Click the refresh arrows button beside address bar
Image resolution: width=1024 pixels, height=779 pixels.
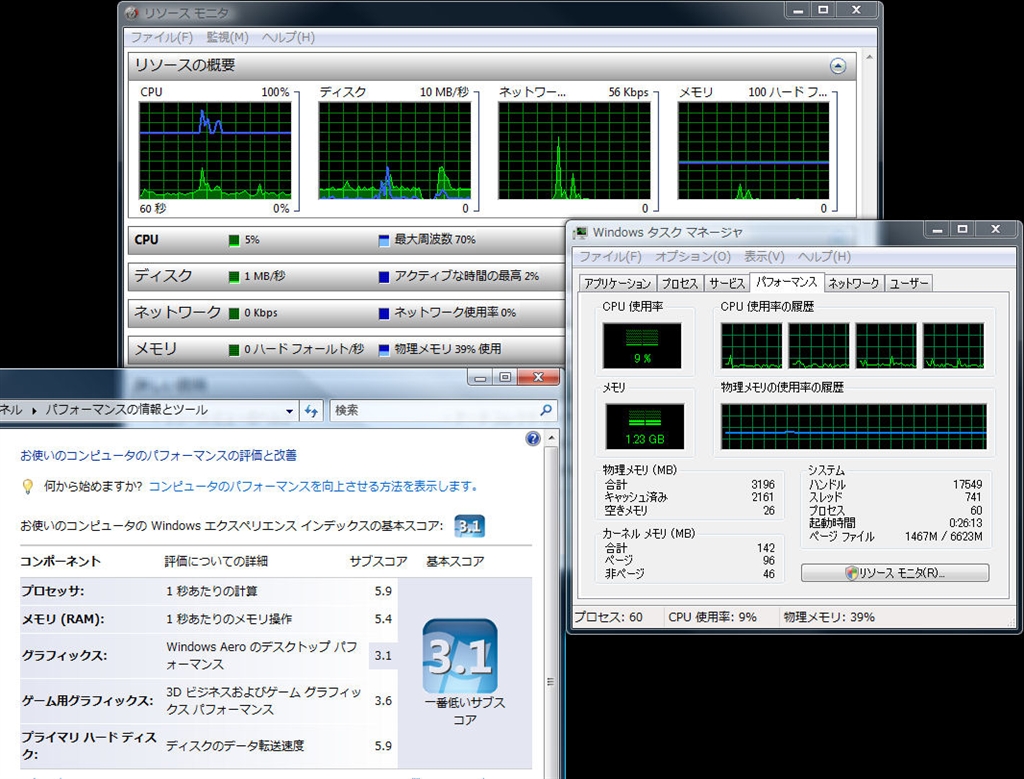click(312, 411)
